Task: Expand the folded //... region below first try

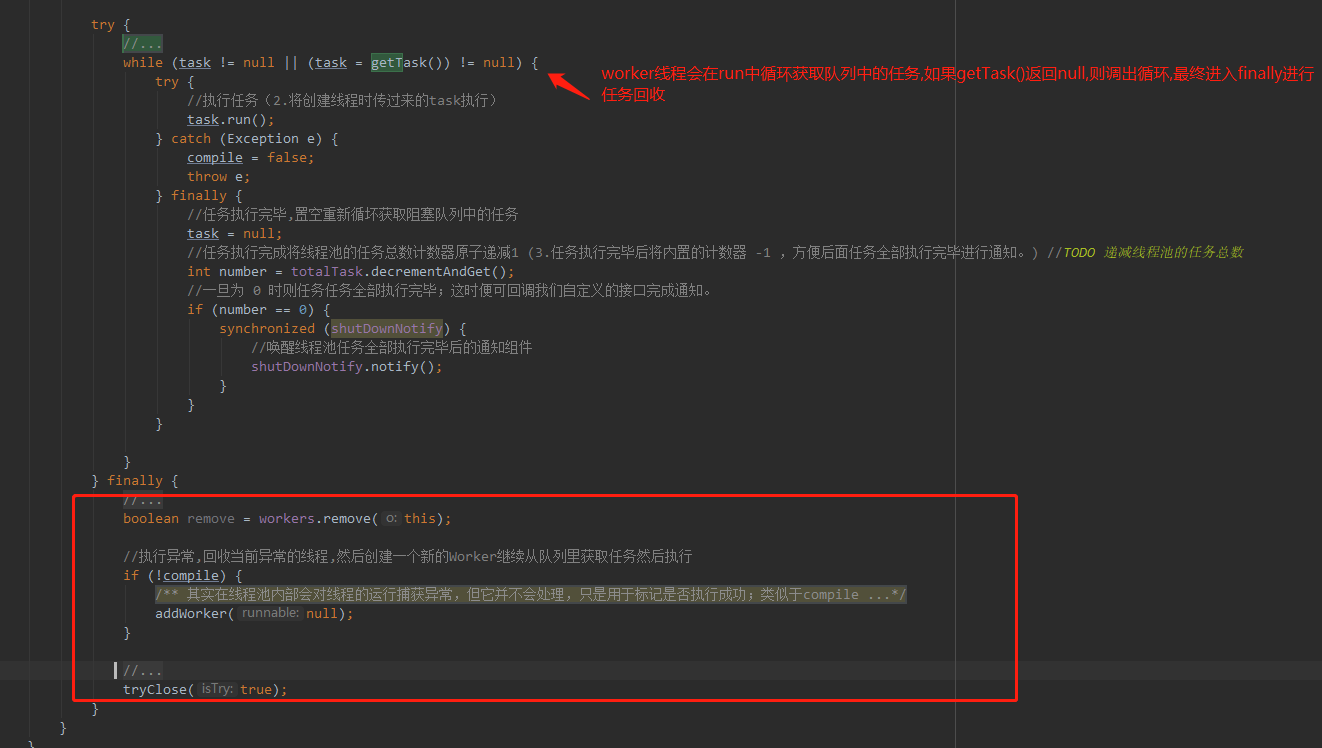Action: click(142, 43)
